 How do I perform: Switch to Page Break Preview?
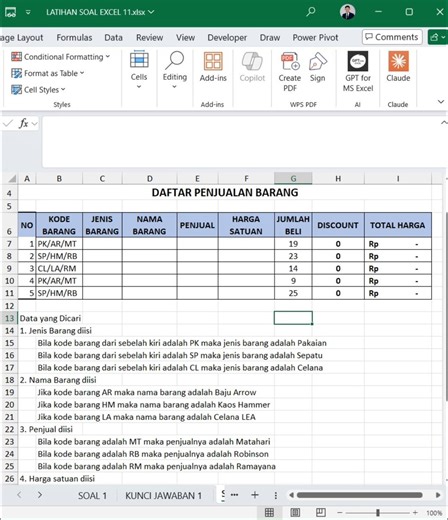coord(320,512)
